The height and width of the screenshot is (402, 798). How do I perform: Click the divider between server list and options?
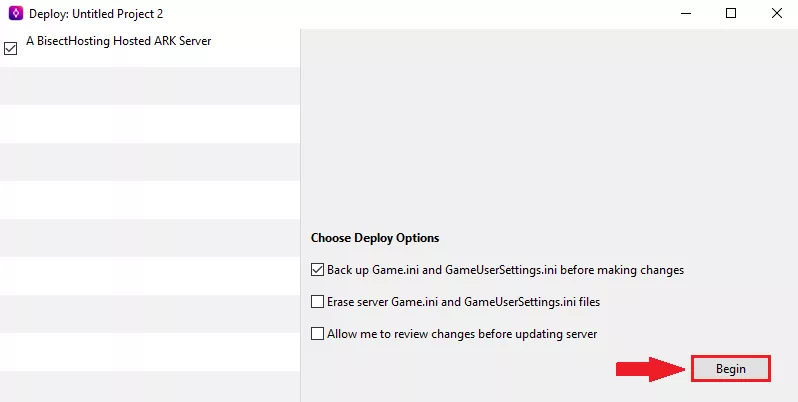[300, 200]
